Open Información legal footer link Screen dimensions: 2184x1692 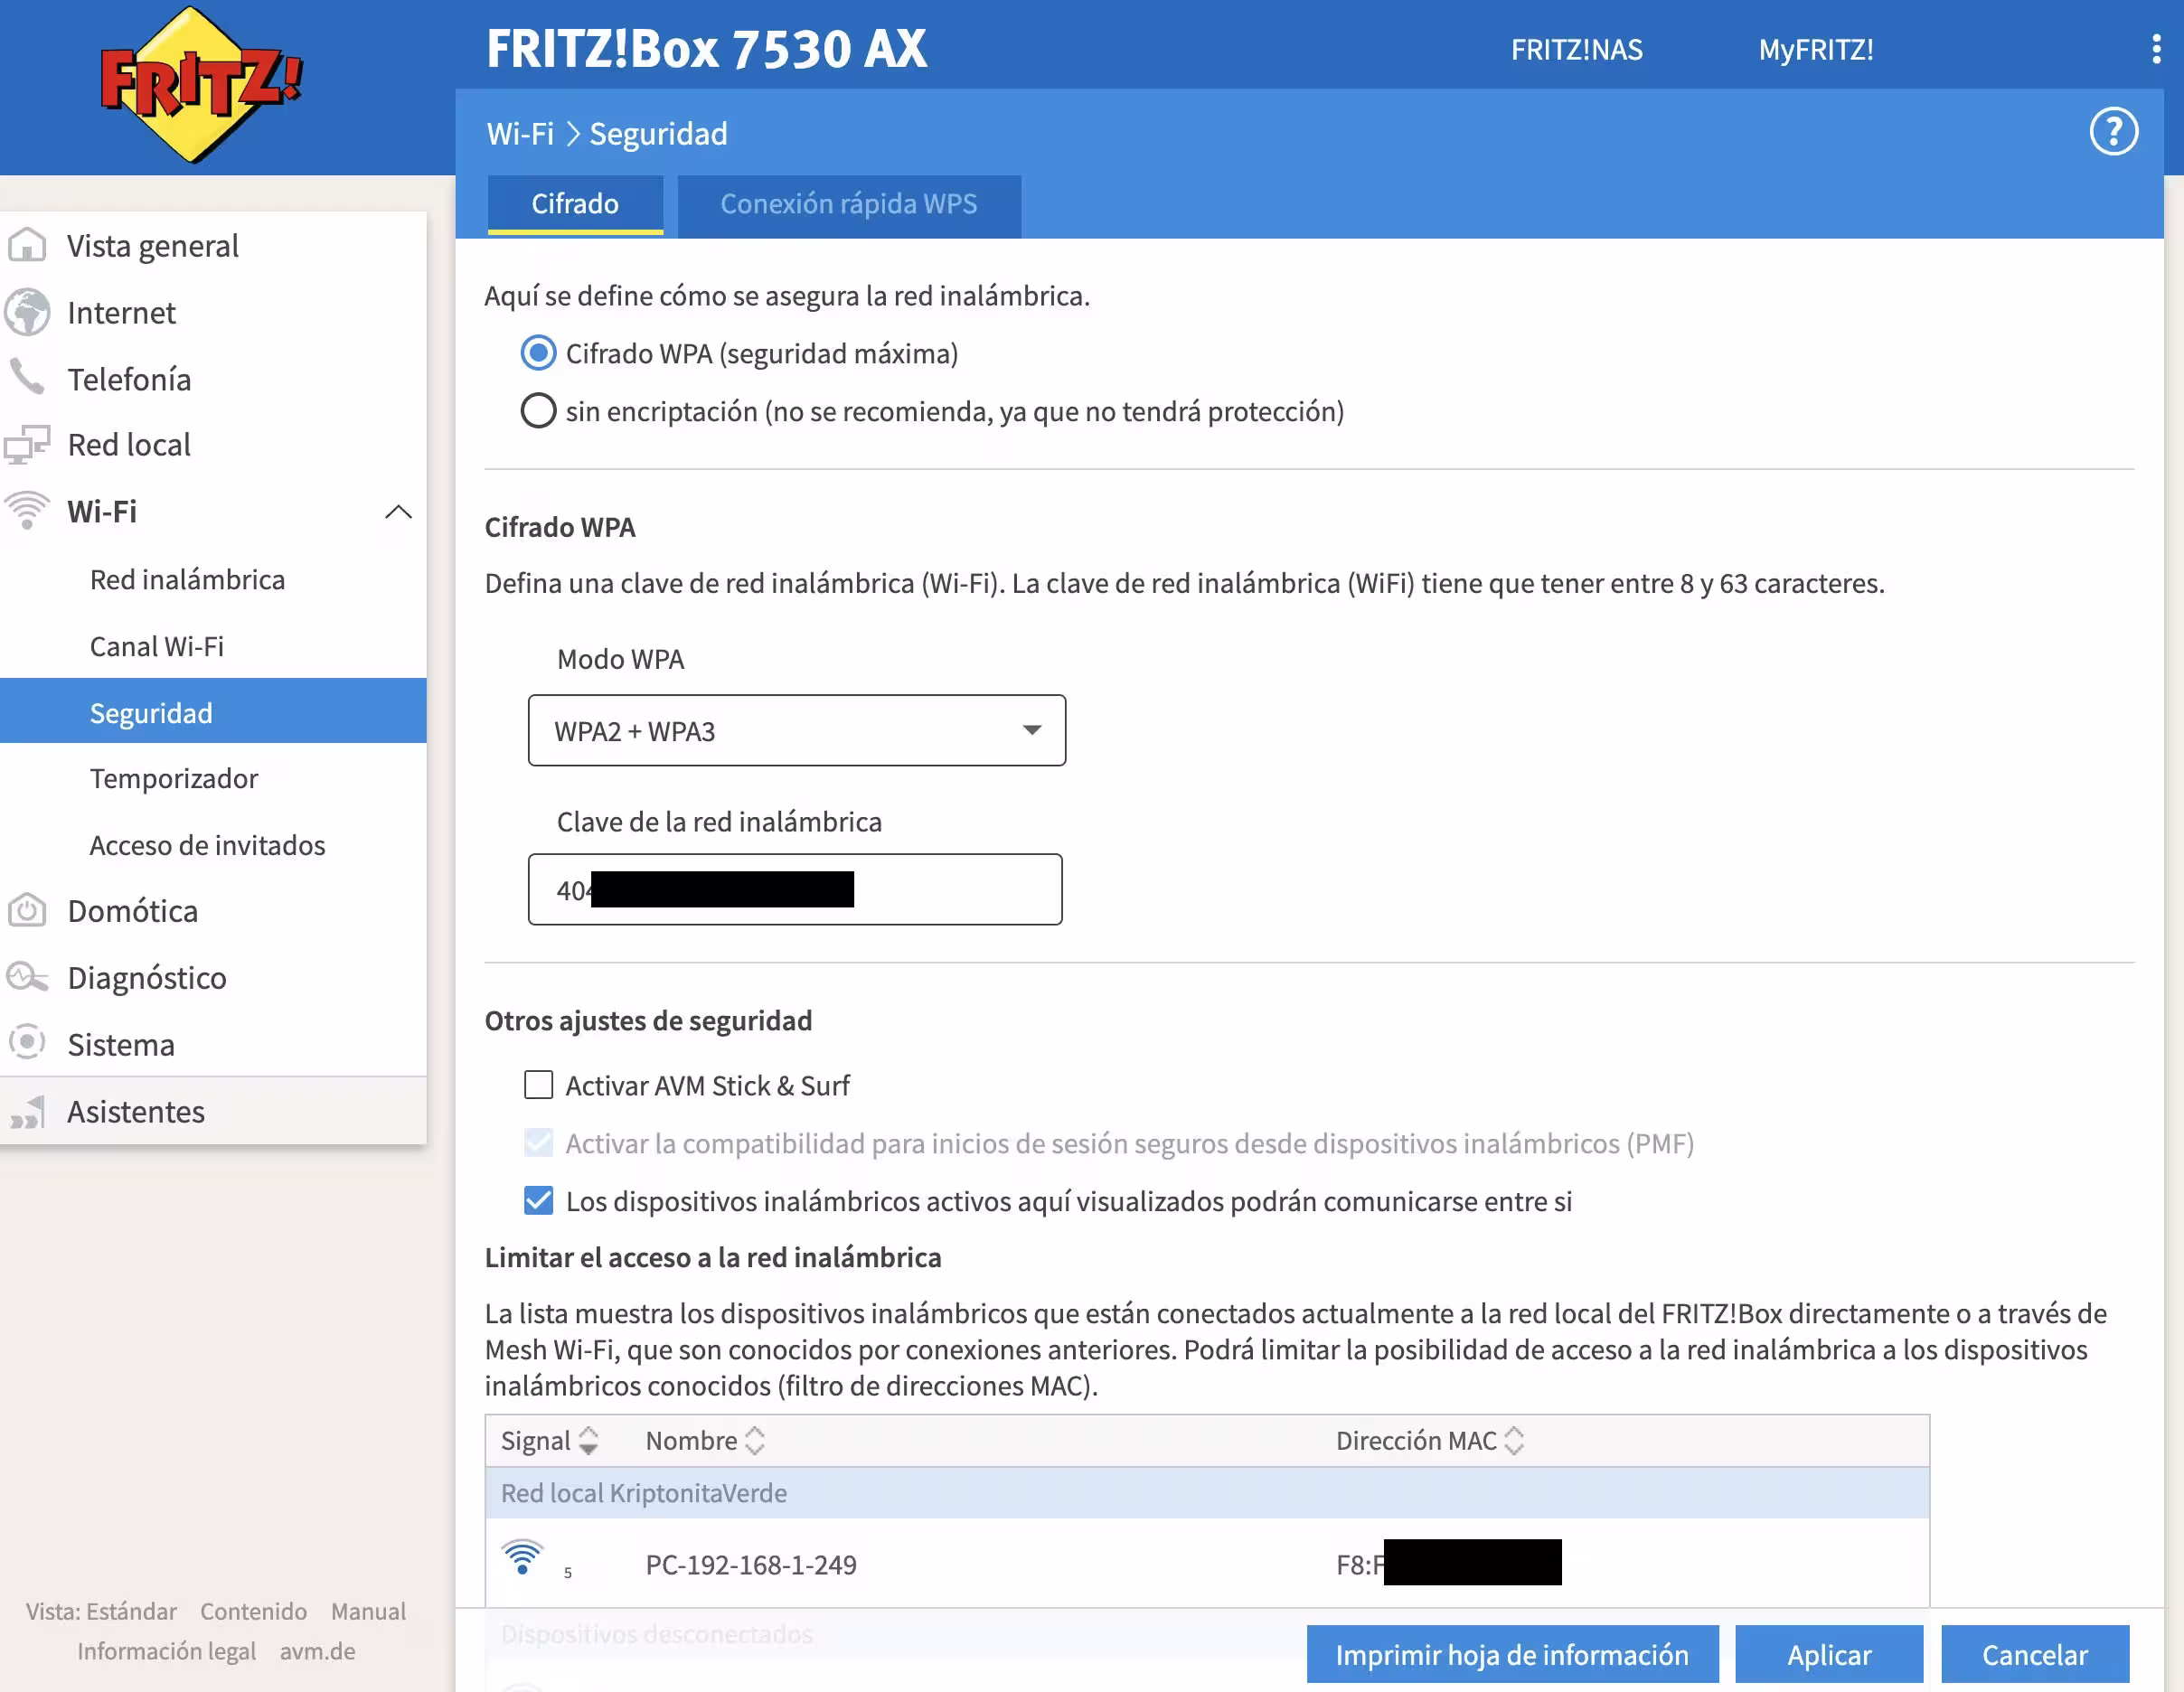[166, 1651]
